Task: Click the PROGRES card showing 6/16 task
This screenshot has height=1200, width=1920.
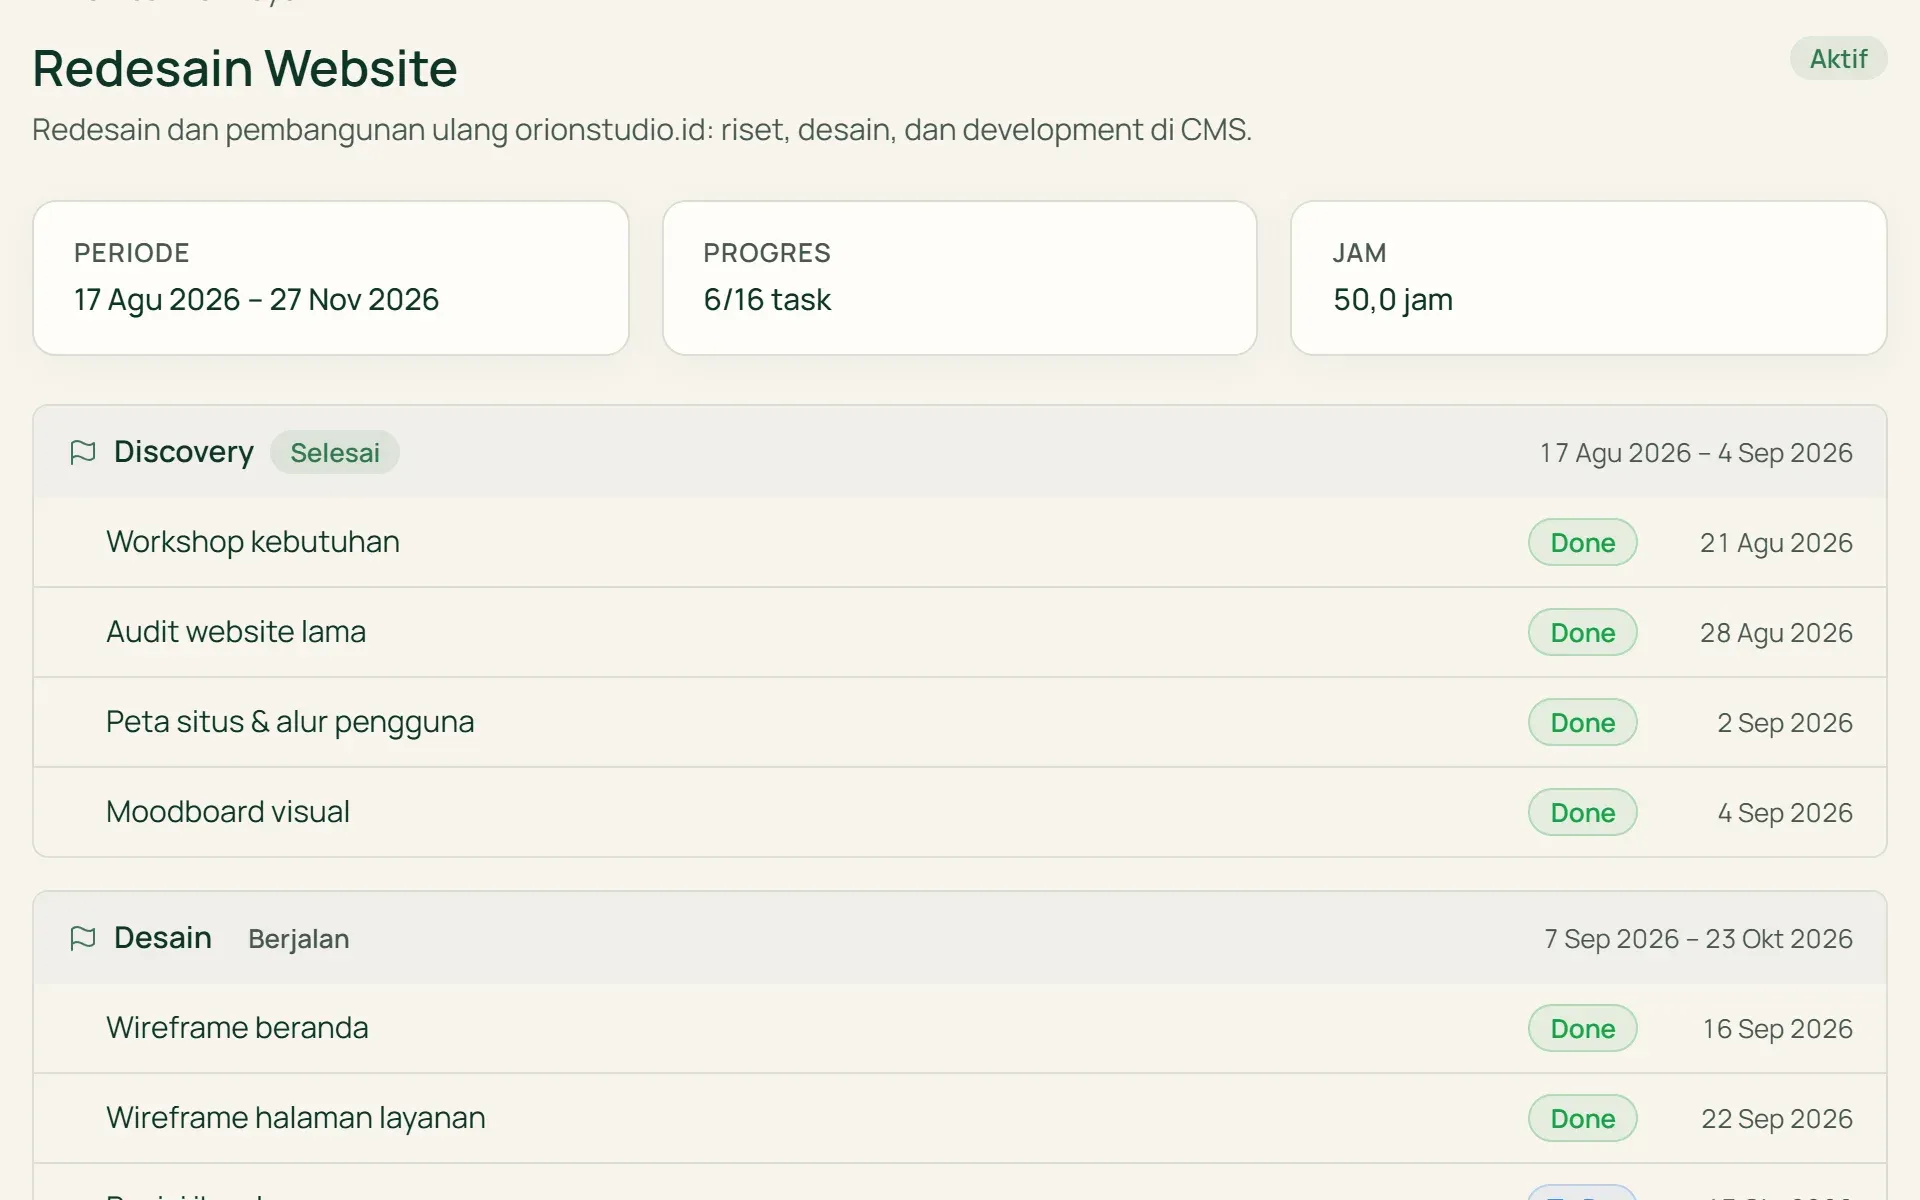Action: (960, 278)
